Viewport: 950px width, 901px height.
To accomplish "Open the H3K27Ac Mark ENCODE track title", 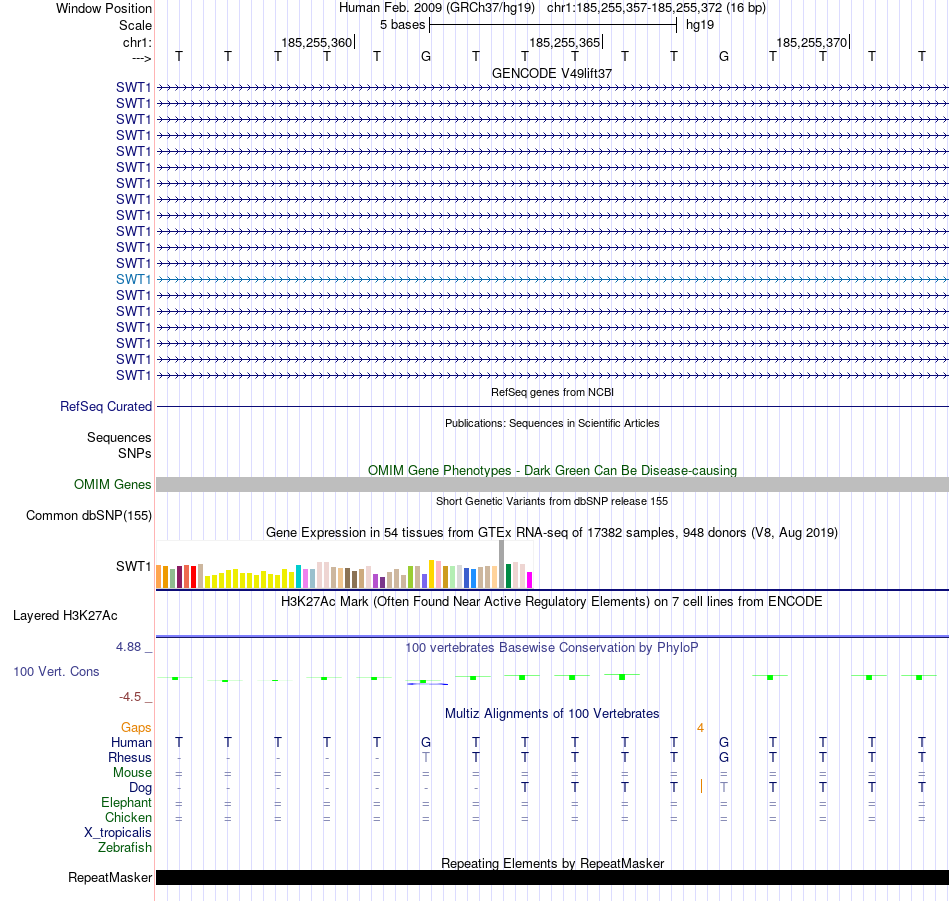I will tap(552, 602).
